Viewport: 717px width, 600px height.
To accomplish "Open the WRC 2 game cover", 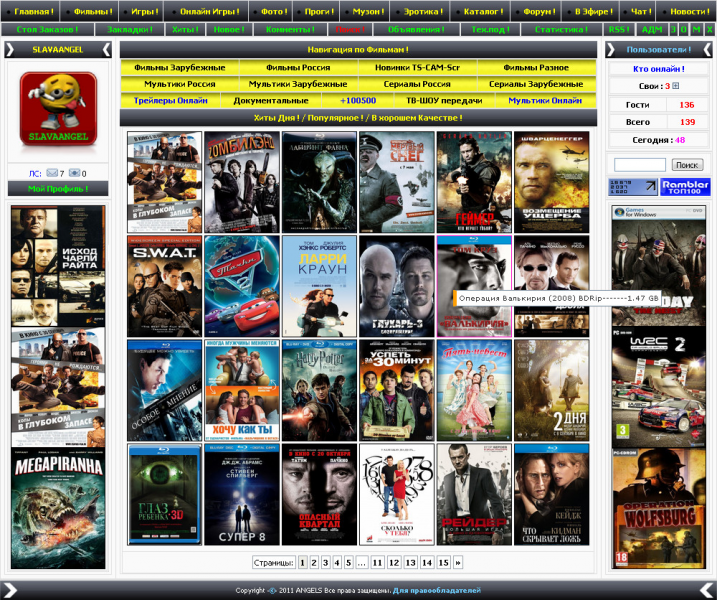I will click(658, 387).
